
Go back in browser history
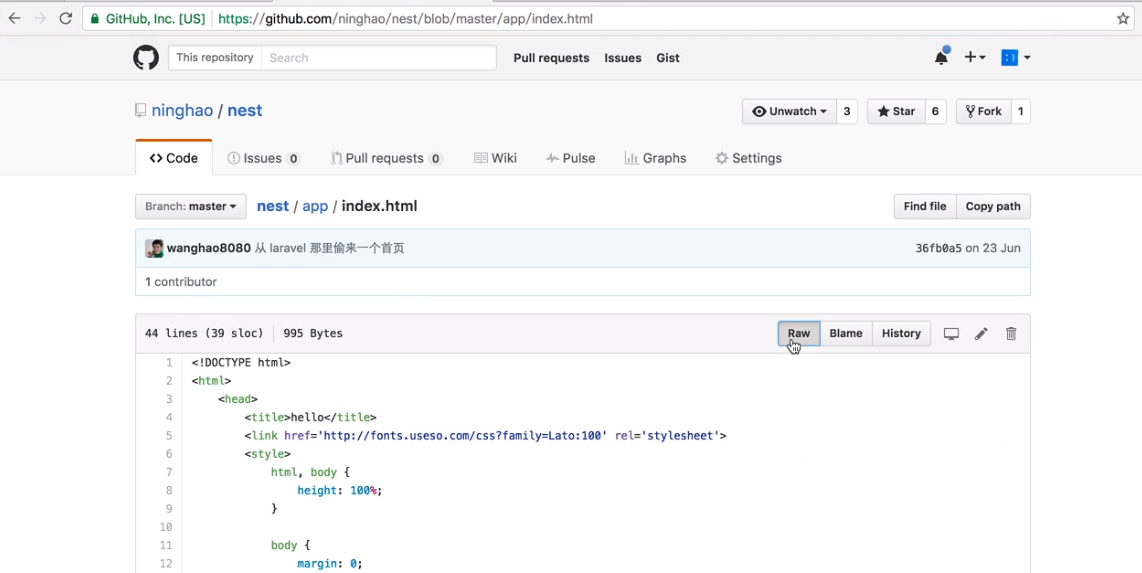point(15,19)
